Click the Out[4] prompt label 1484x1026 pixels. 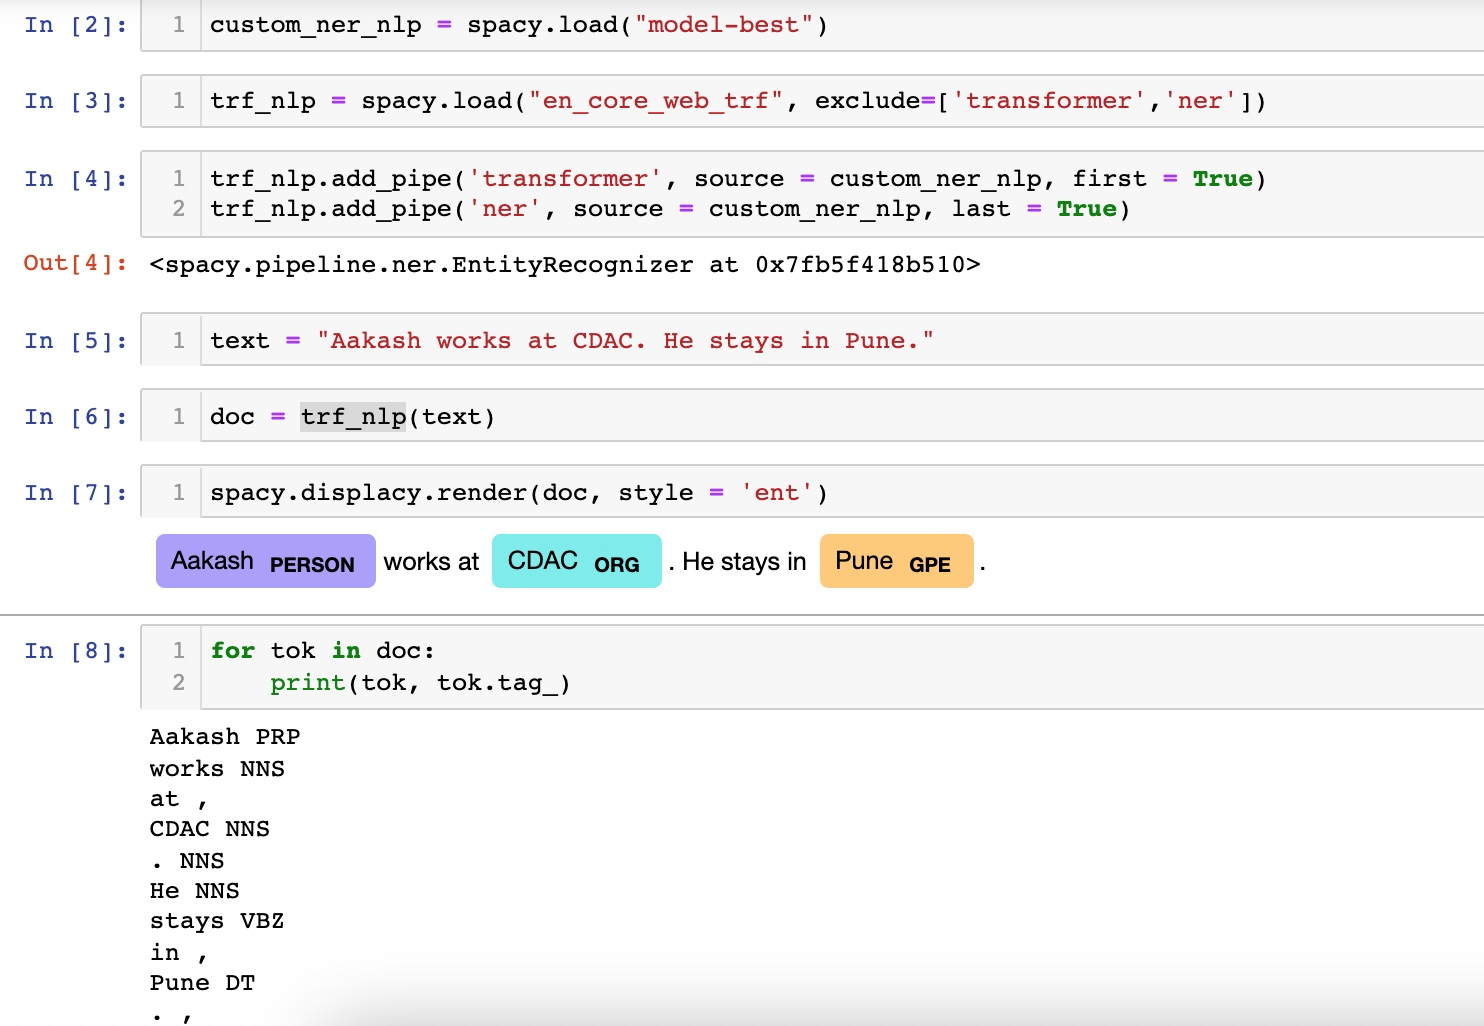[x=77, y=263]
